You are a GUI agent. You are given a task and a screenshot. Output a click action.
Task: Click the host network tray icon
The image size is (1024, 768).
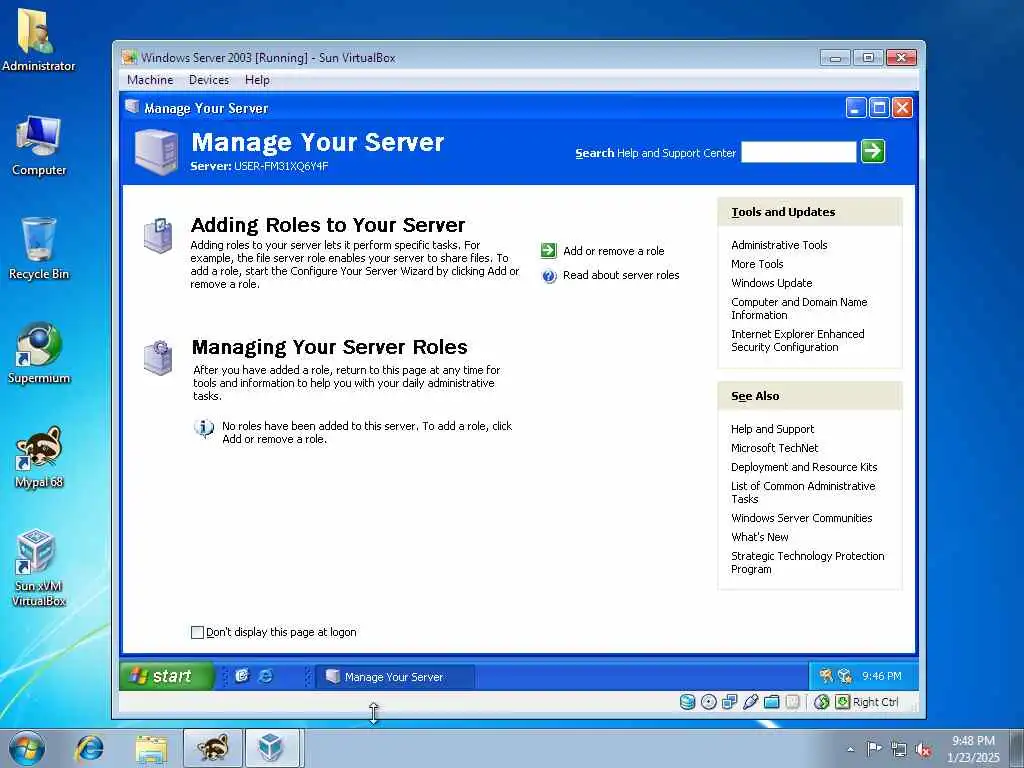point(899,749)
